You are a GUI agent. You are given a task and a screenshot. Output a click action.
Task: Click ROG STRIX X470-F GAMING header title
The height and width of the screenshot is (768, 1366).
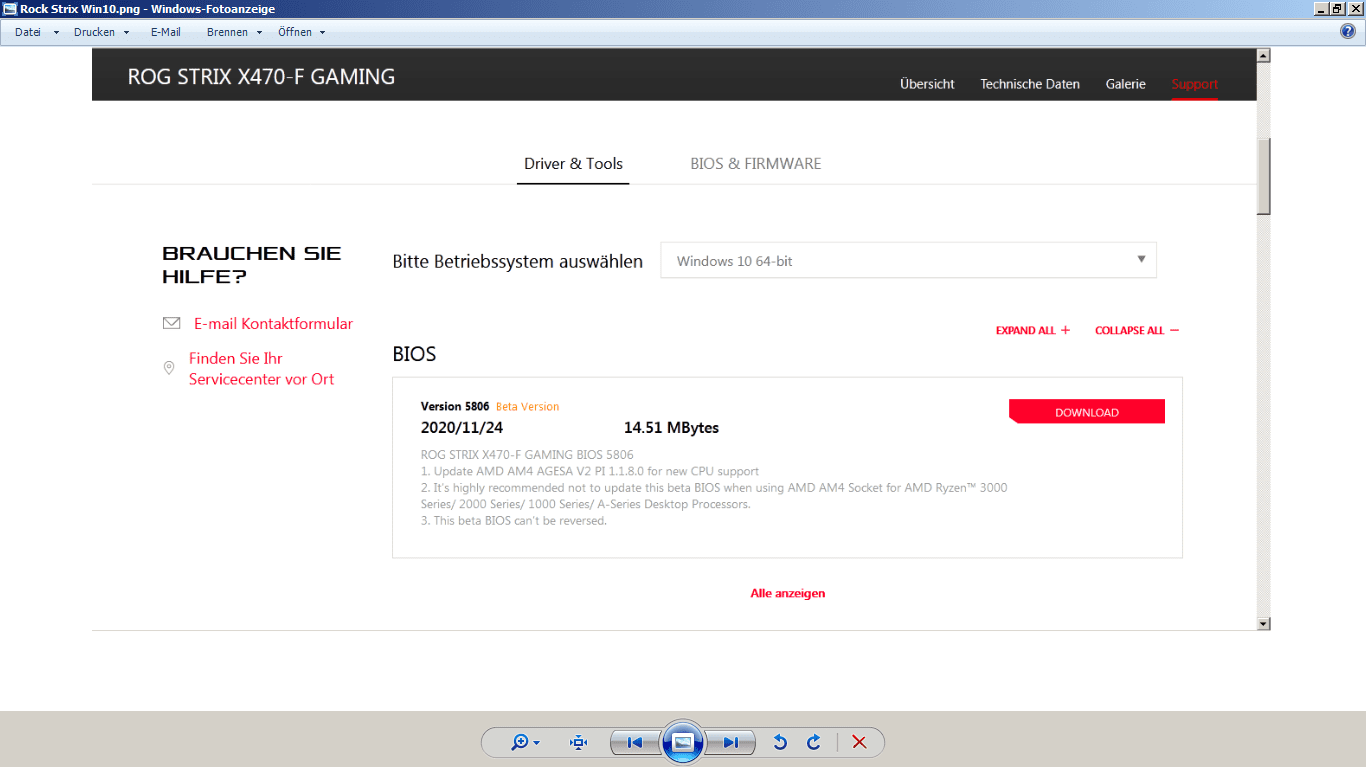[261, 77]
